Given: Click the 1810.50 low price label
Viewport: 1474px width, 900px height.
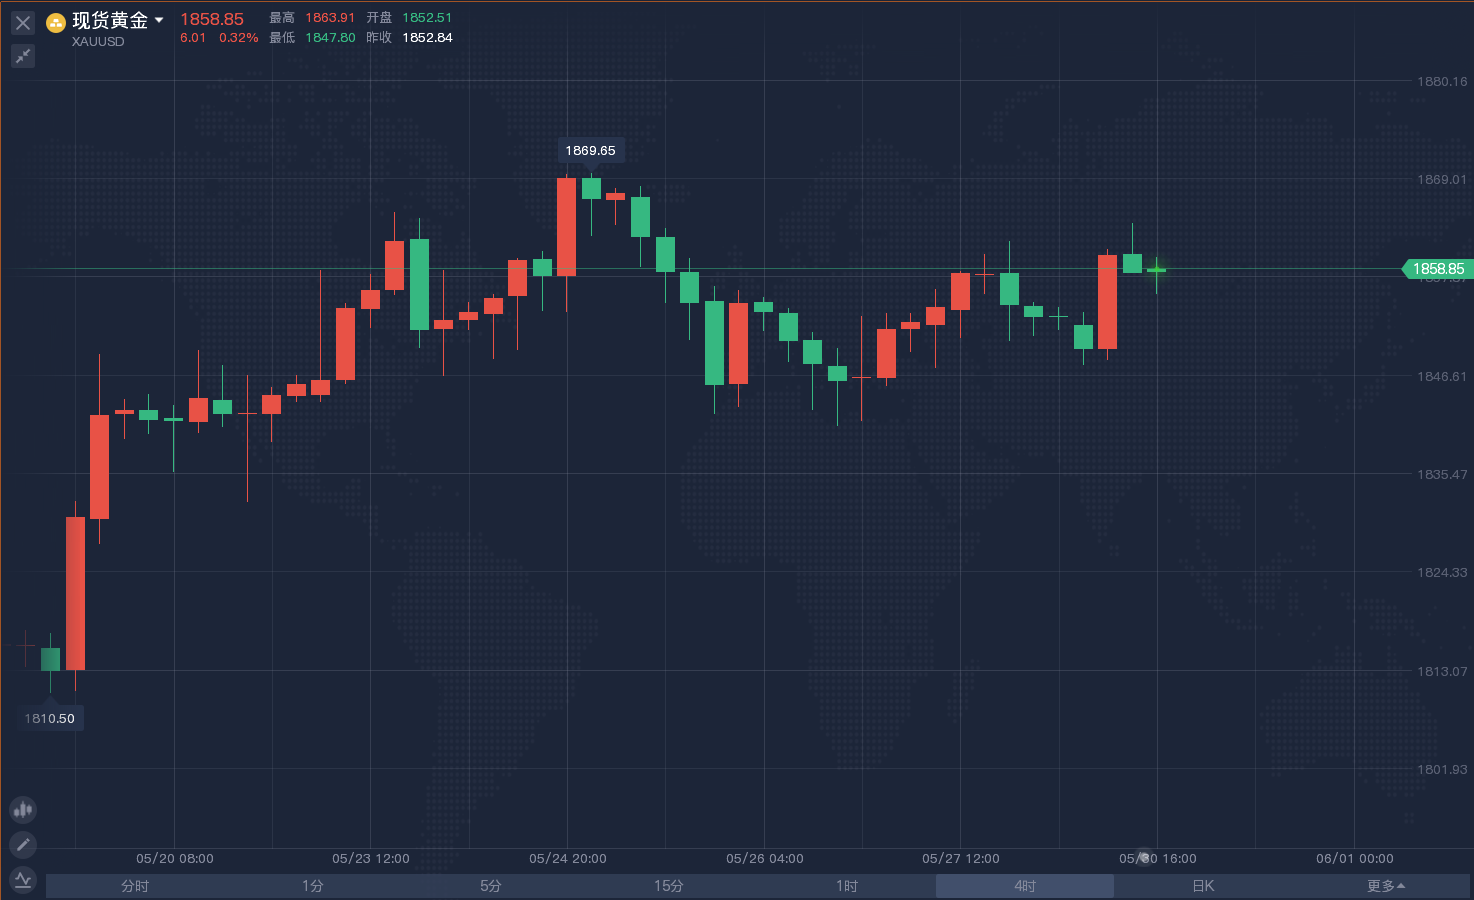Looking at the screenshot, I should point(50,718).
